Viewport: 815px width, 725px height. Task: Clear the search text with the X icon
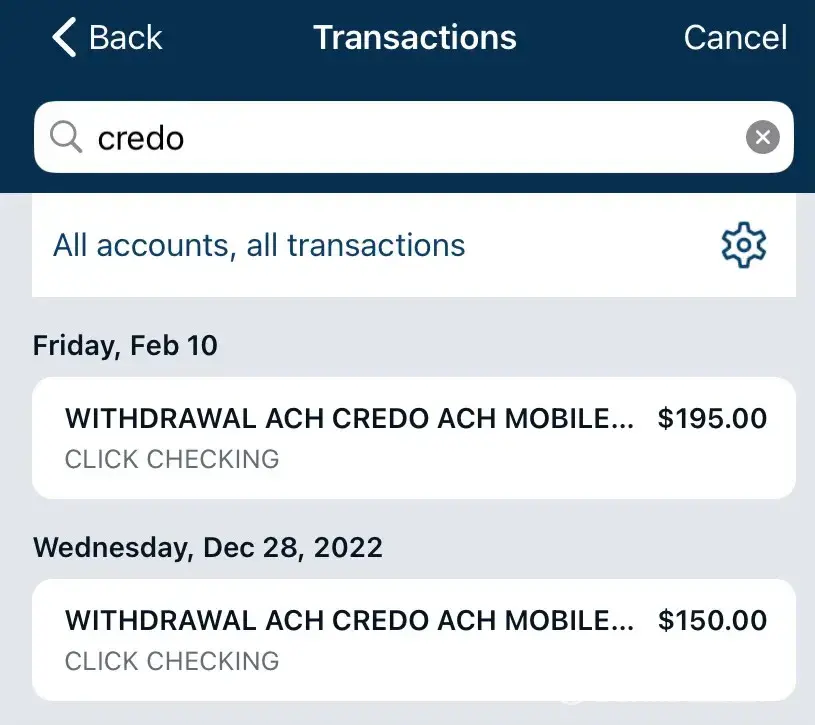click(762, 137)
